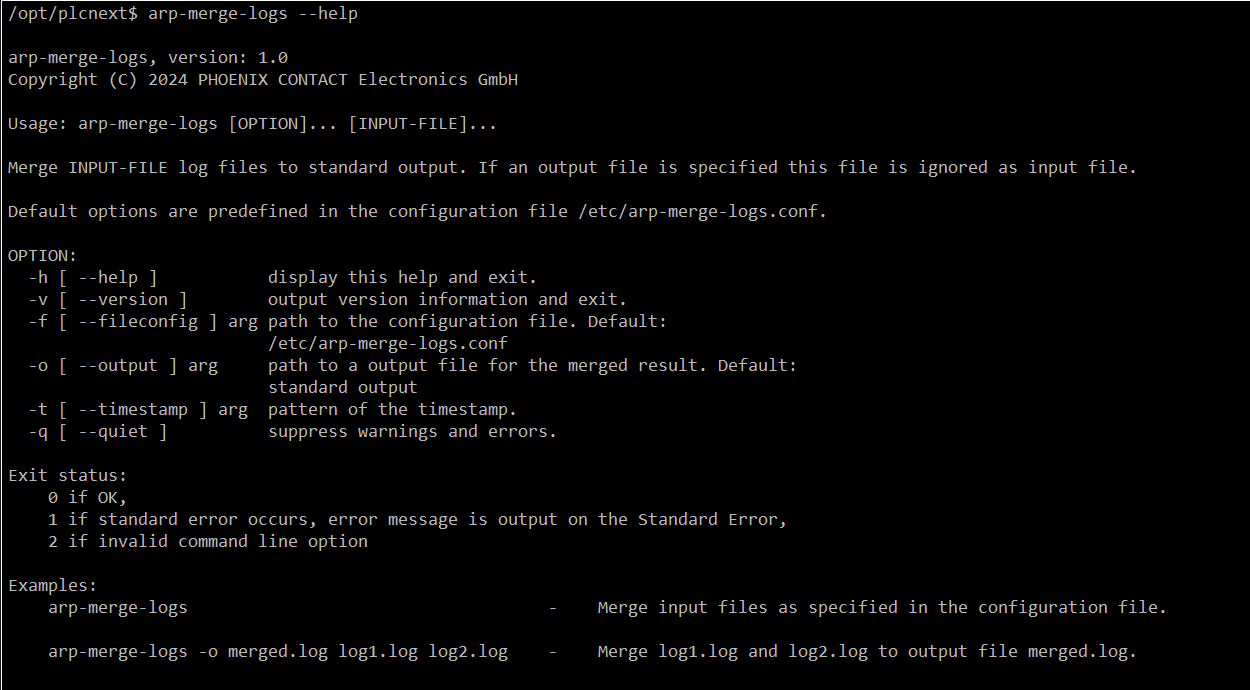Select the -h [ --help ] option

pos(93,277)
